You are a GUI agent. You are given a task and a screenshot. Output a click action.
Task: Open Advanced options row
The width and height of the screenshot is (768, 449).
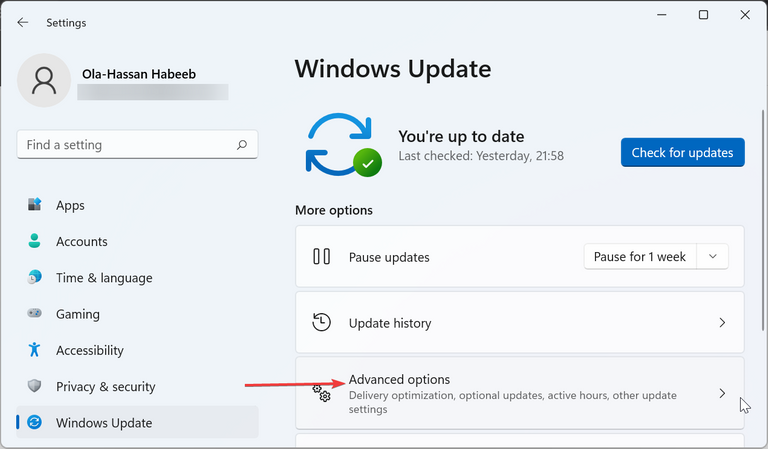(x=520, y=393)
